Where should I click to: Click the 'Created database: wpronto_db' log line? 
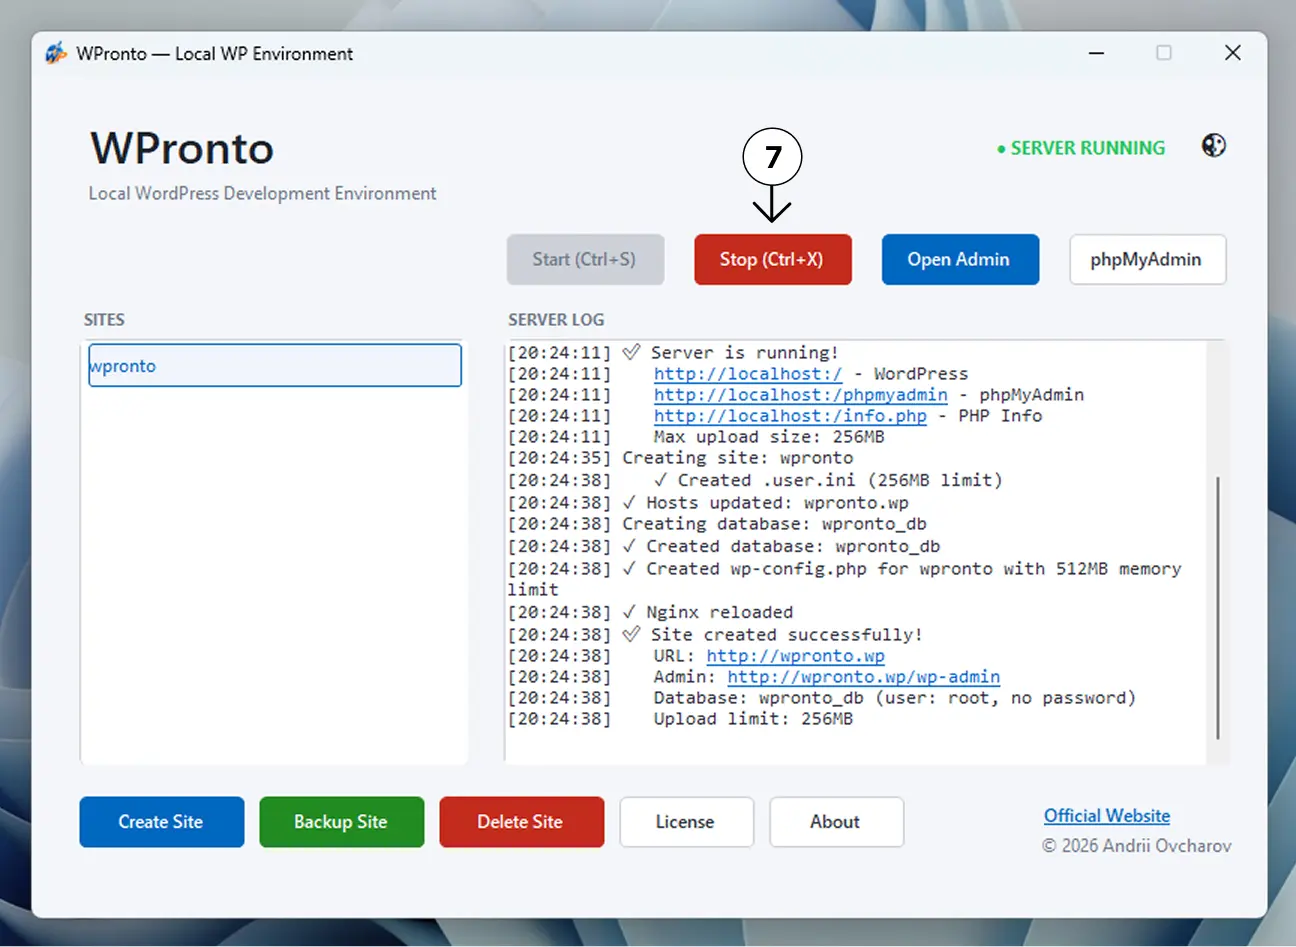724,547
